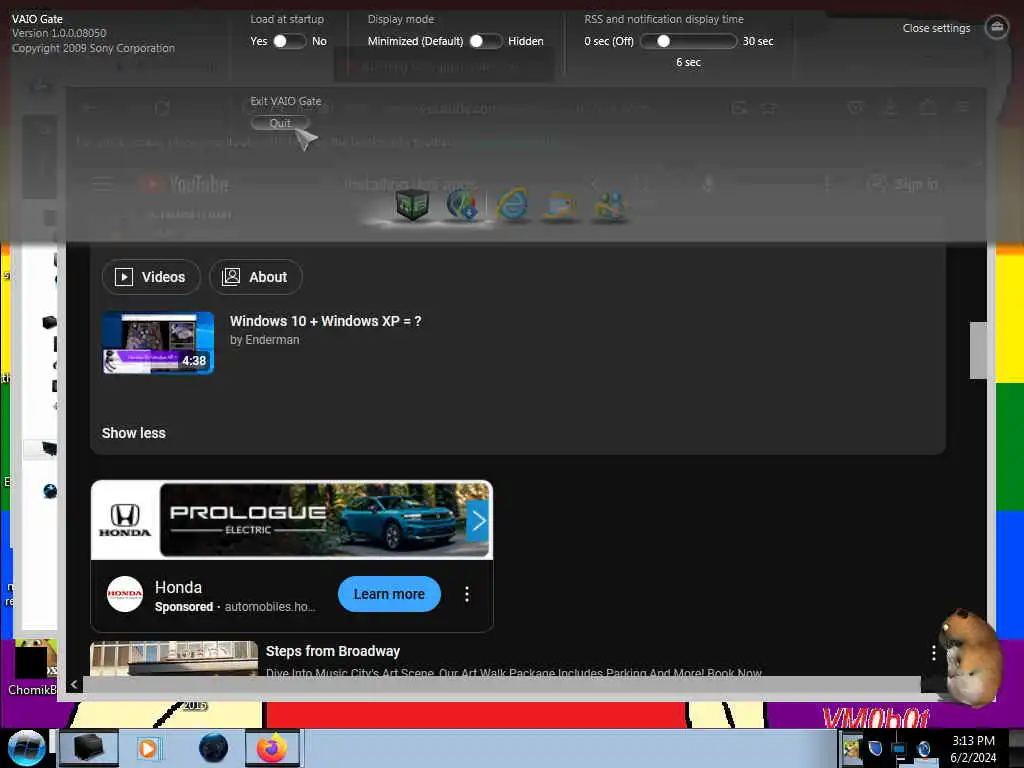Open the dark globe browser on taskbar
The image size is (1024, 768).
pos(213,748)
